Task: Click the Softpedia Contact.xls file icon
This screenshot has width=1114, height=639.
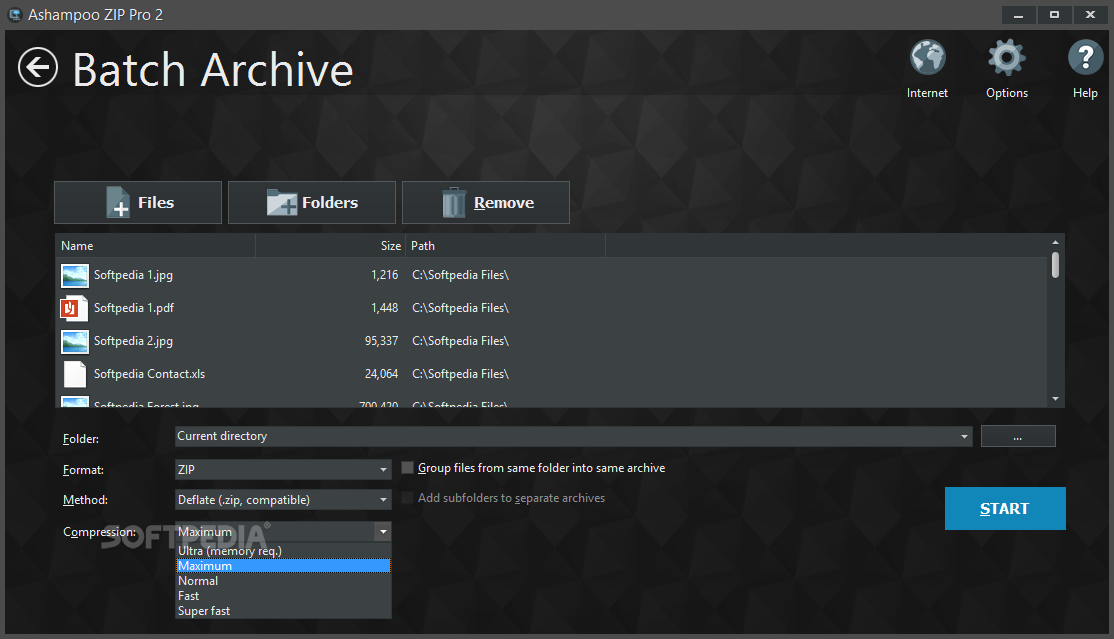Action: point(75,375)
